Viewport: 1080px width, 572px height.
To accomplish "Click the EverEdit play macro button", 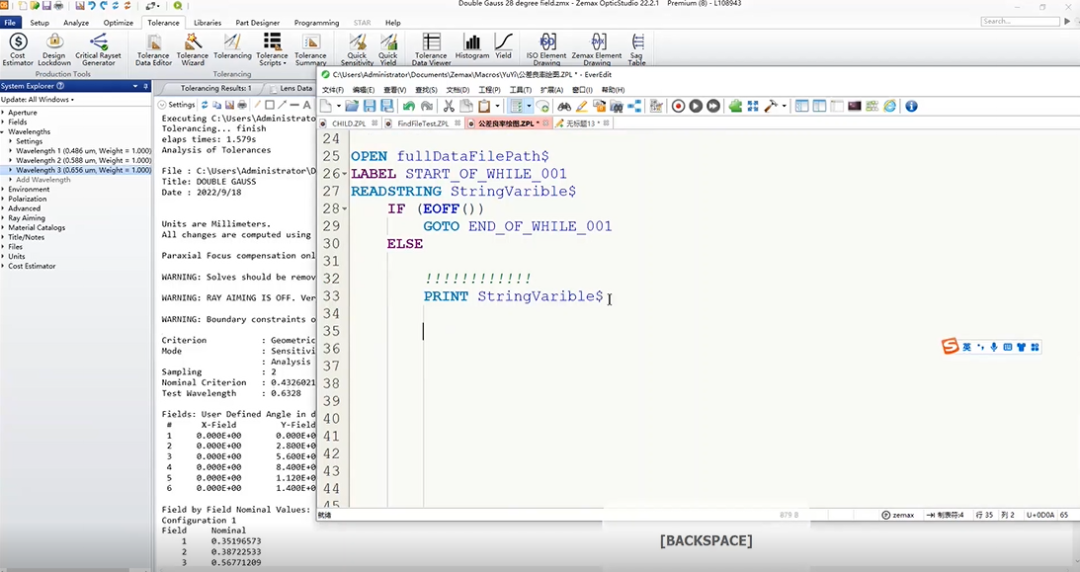I will 696,106.
